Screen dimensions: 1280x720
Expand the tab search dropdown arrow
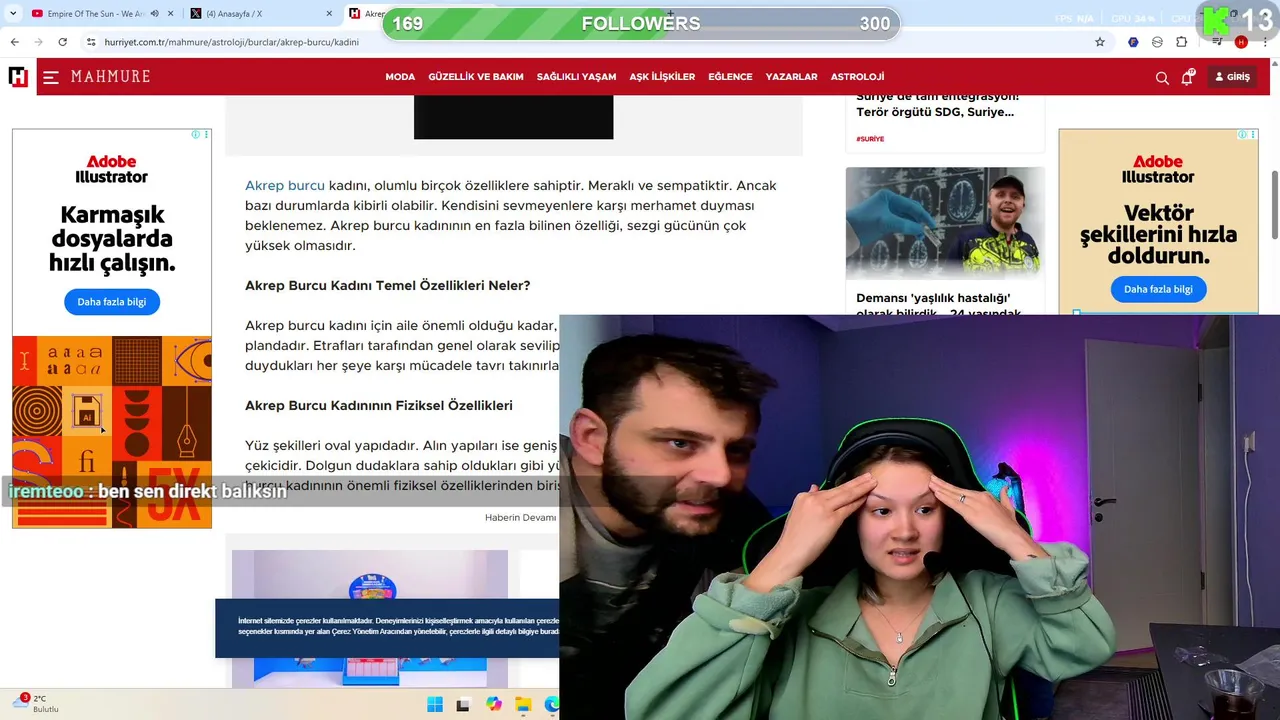point(14,13)
